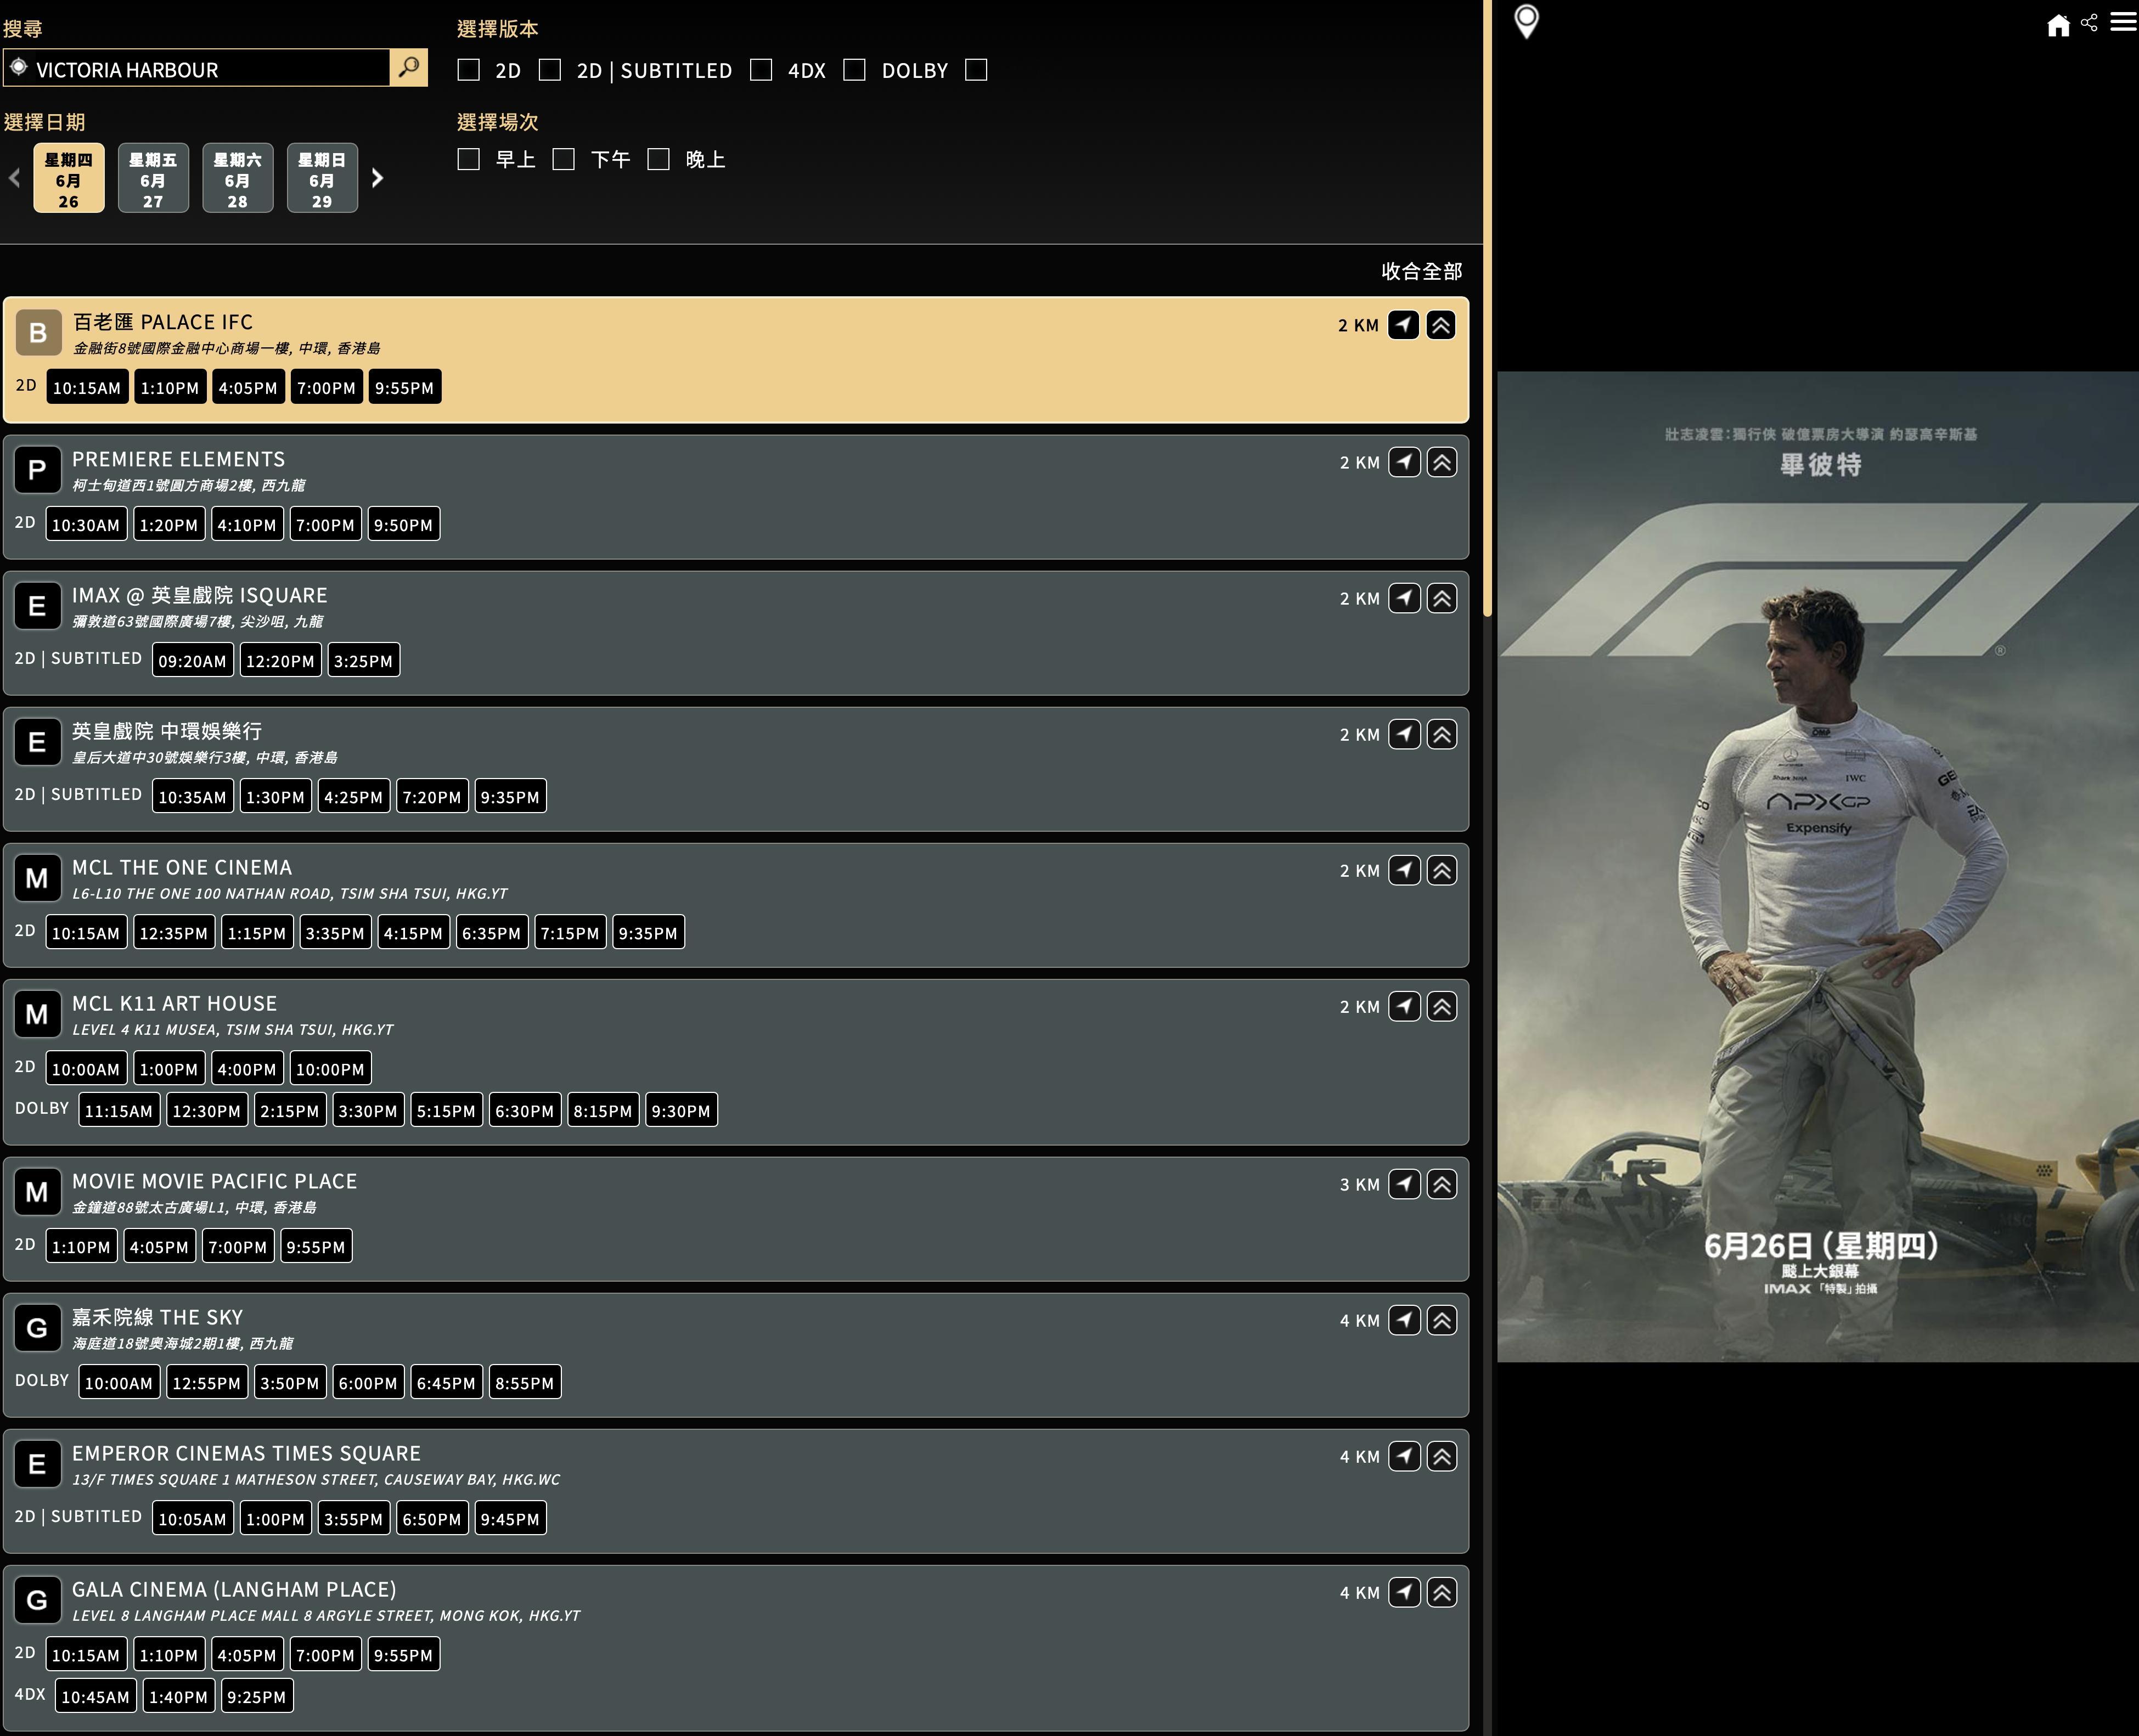Get directions to 嘉禾院線 The Sky
This screenshot has height=1736, width=2139.
click(x=1404, y=1320)
